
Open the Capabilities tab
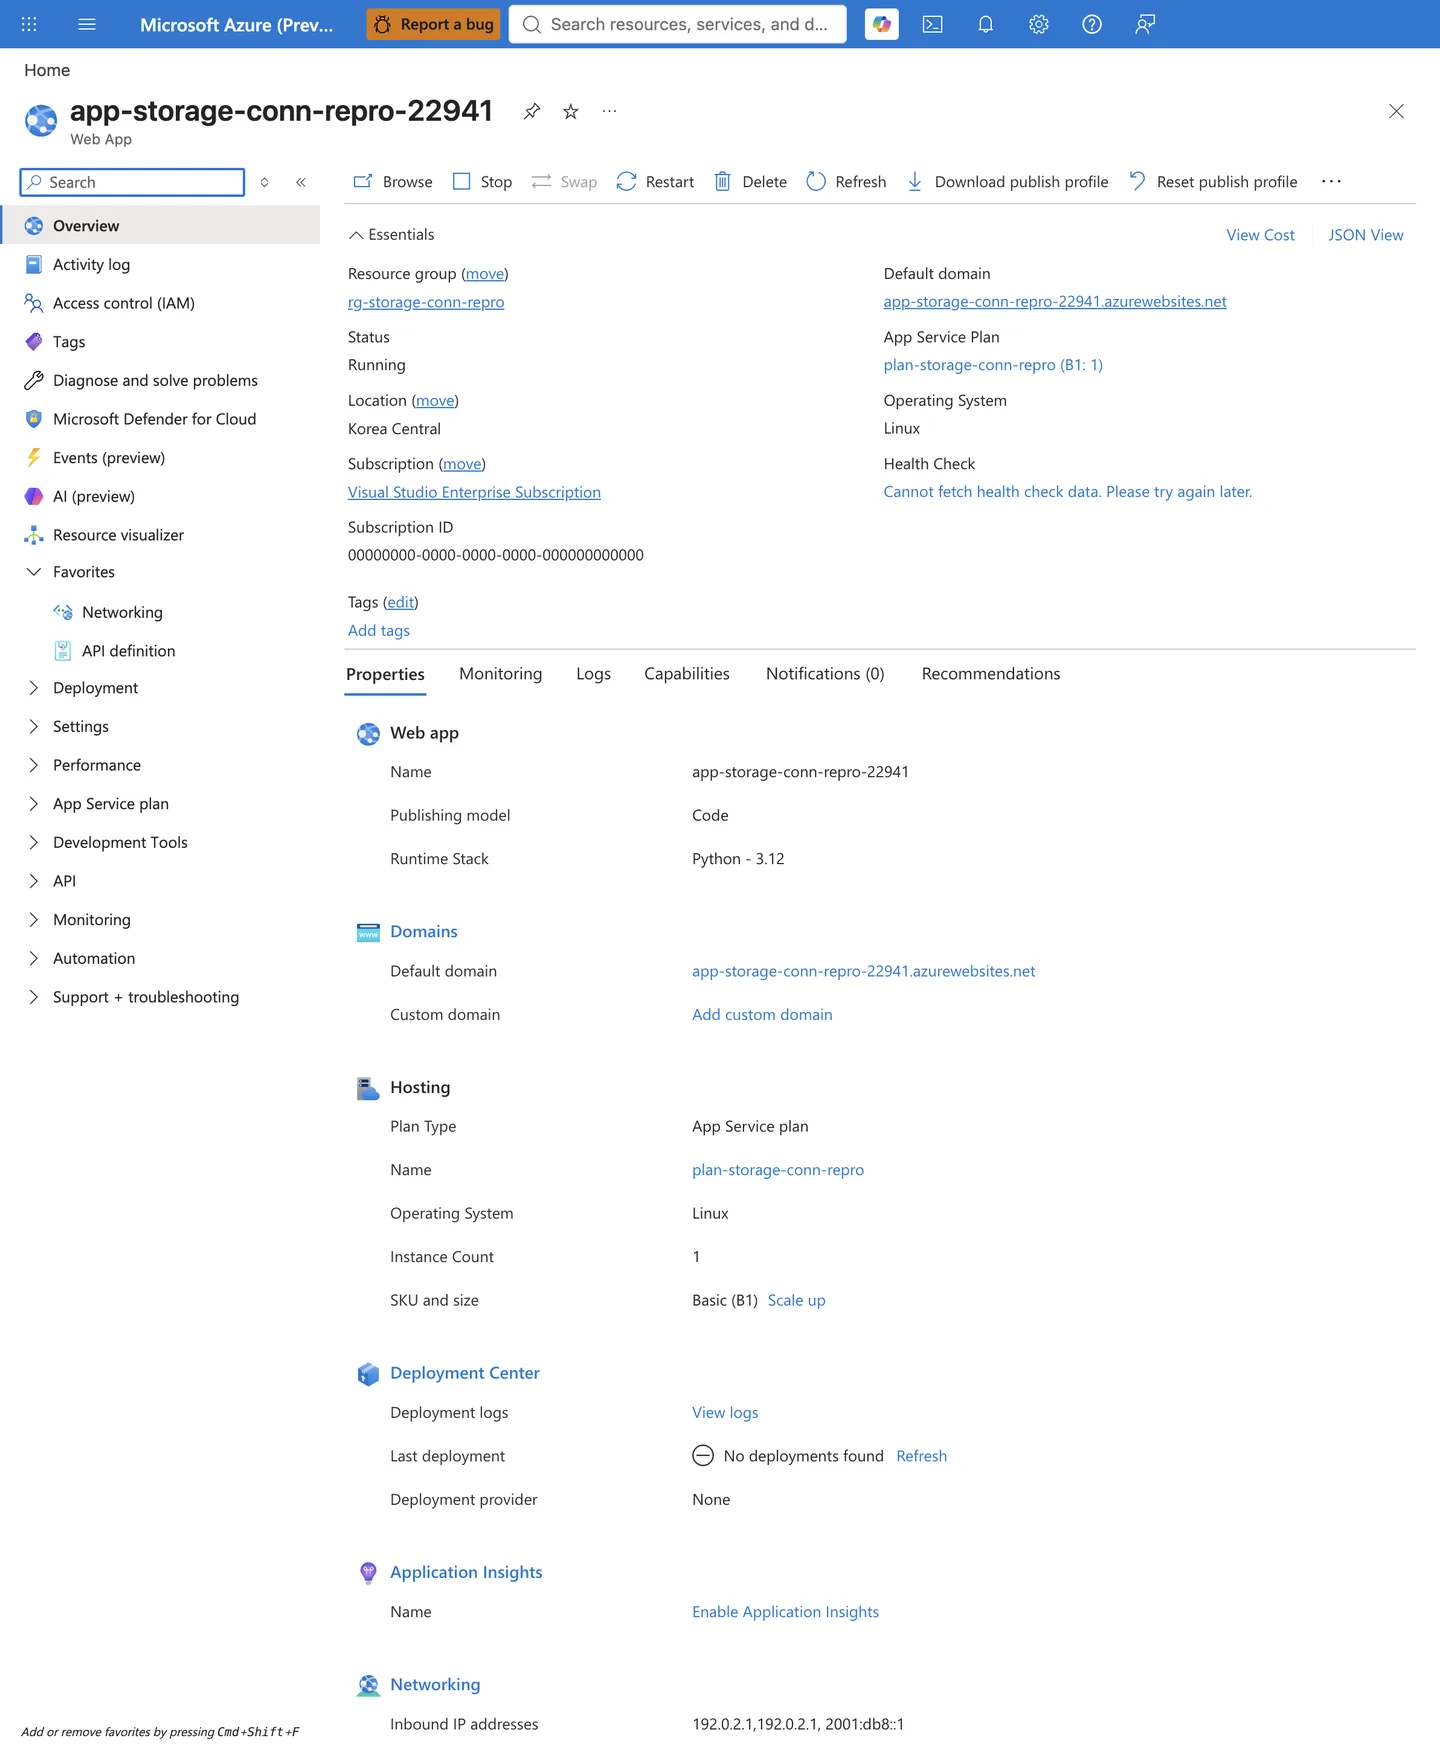click(x=686, y=674)
